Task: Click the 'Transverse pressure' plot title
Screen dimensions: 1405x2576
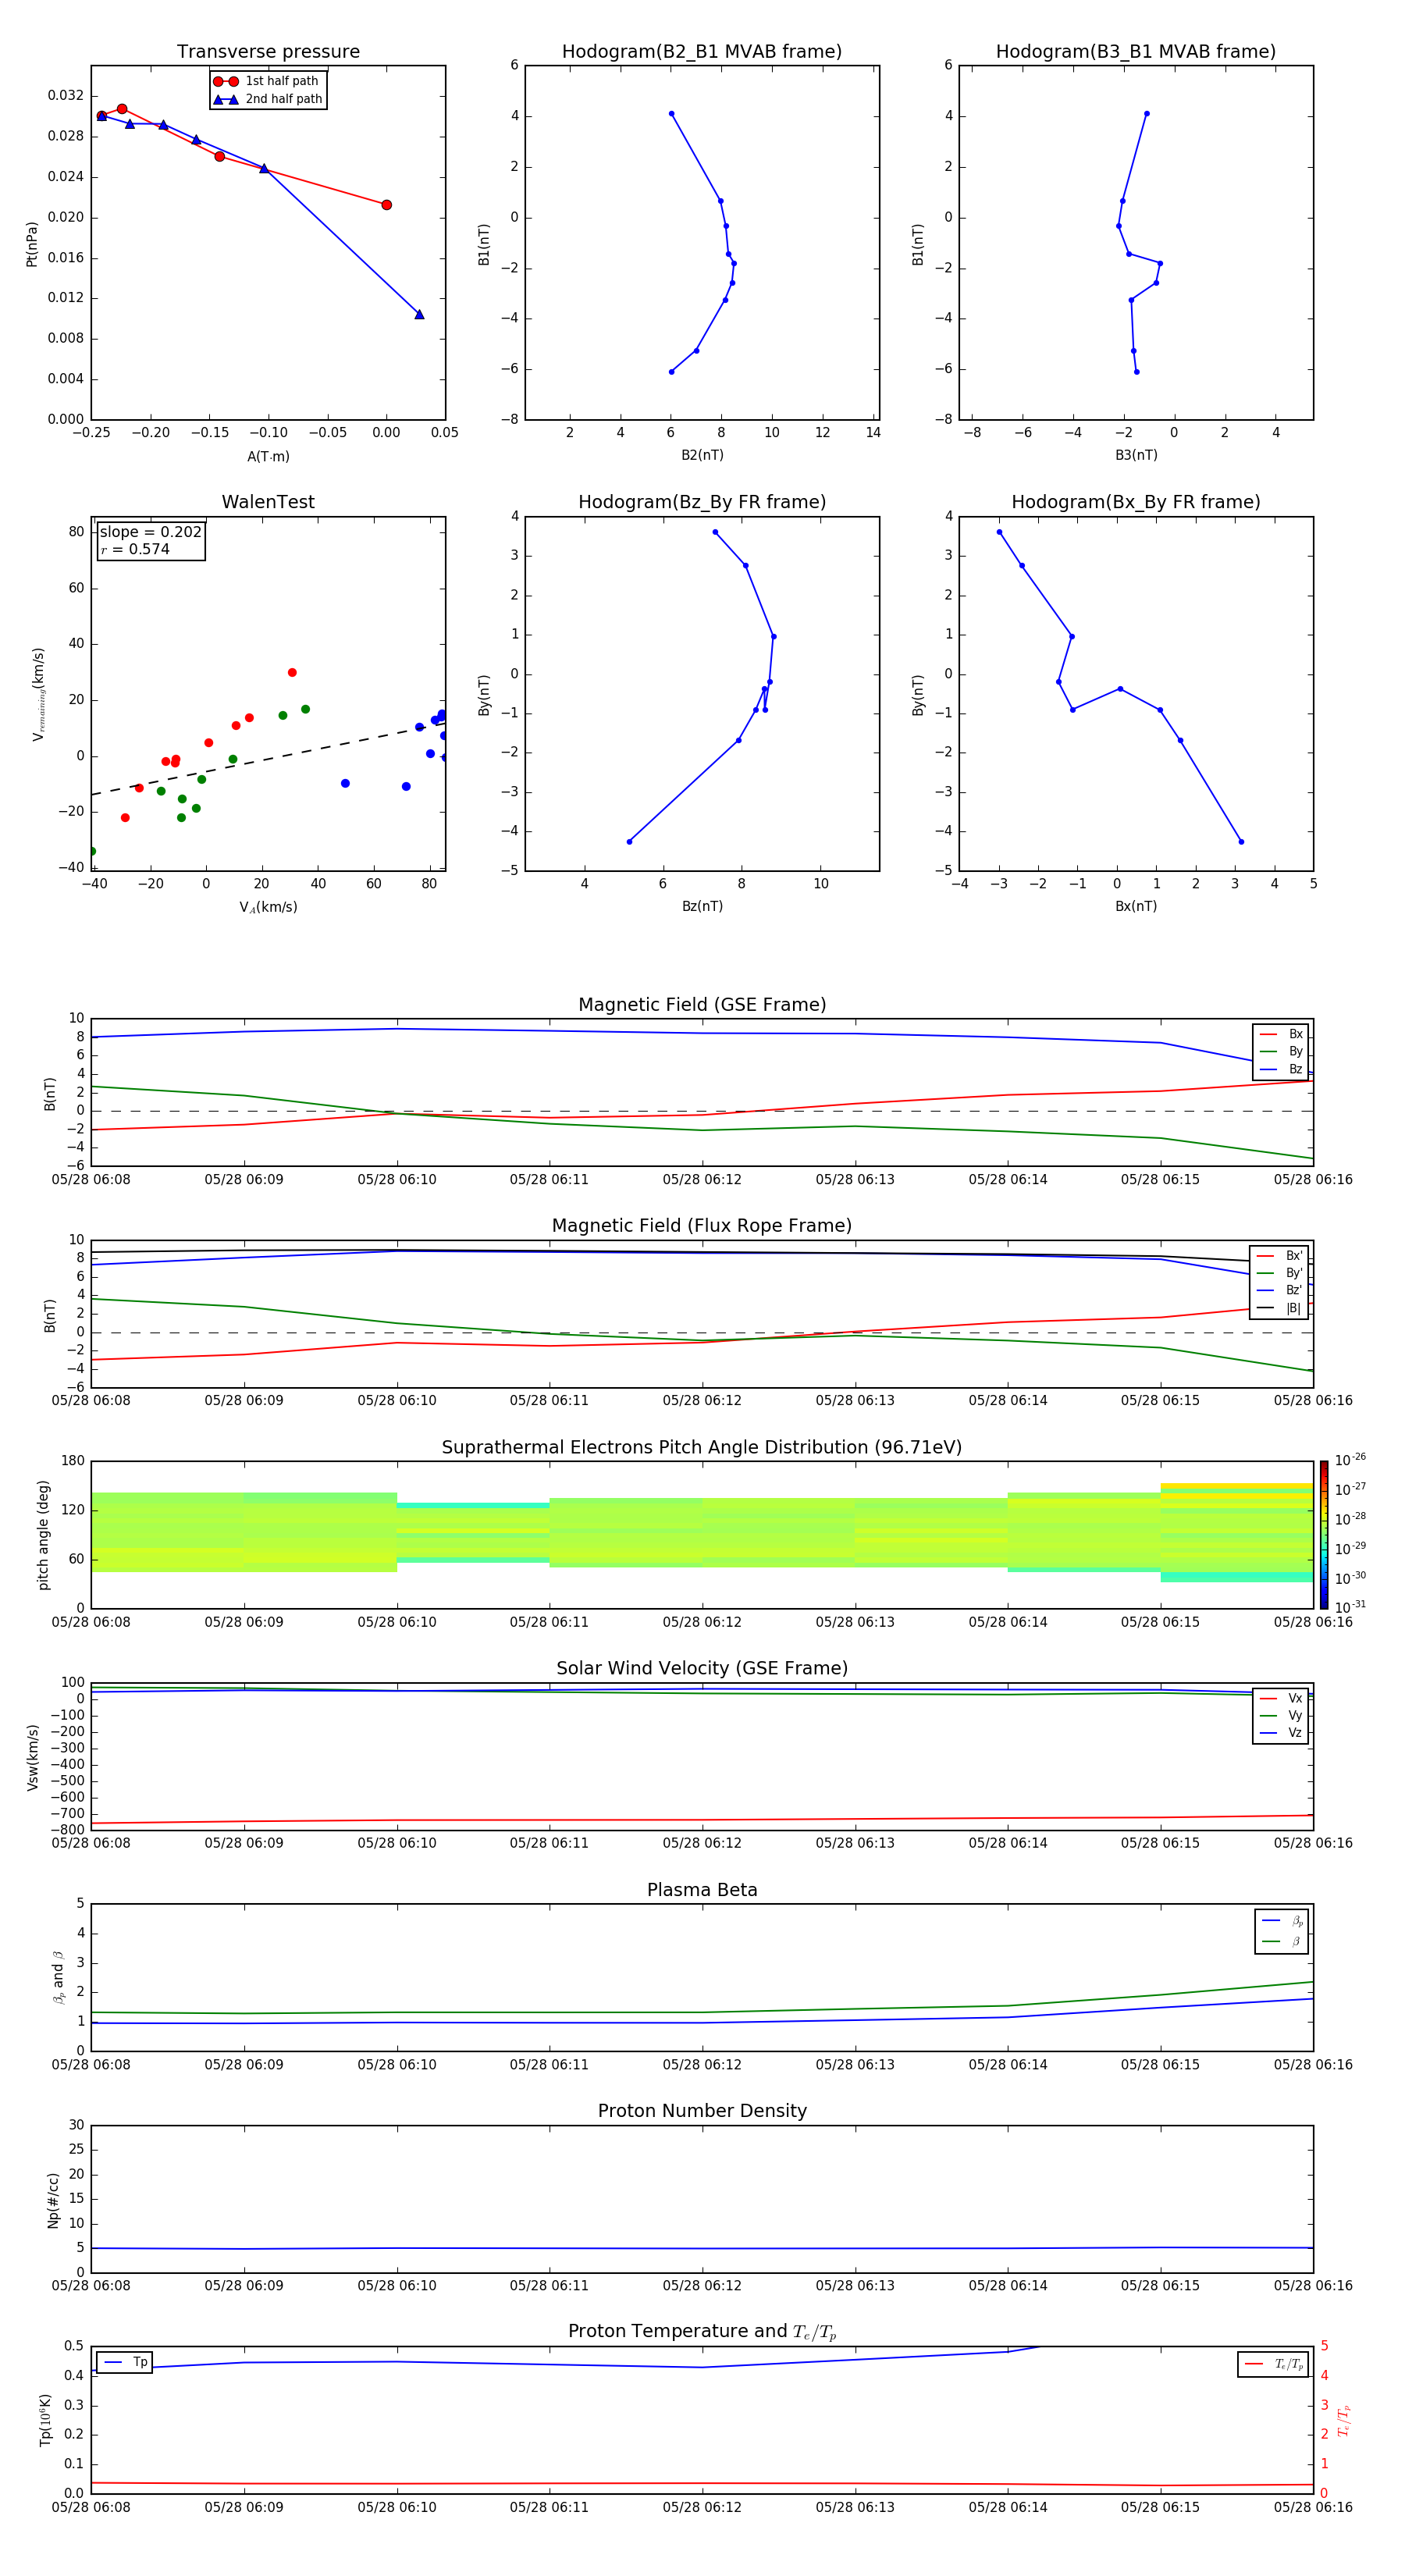Action: (x=268, y=52)
